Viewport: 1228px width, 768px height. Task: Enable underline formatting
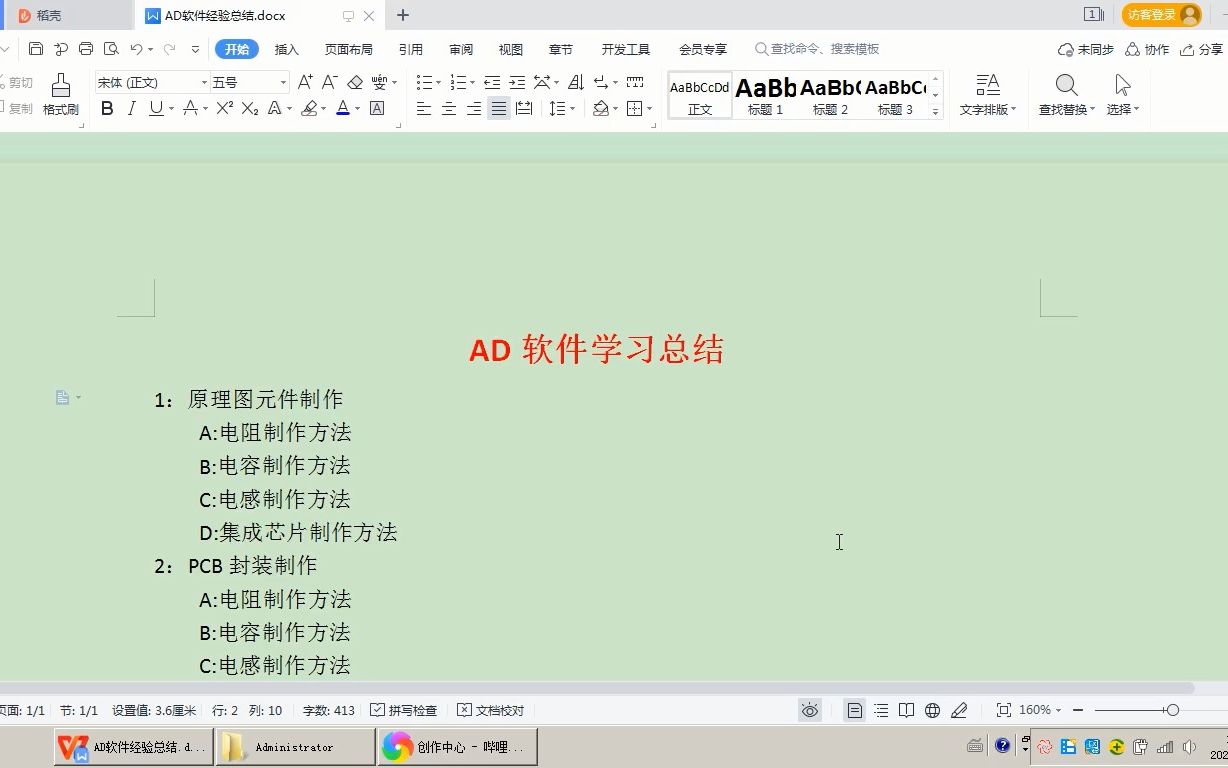[156, 108]
